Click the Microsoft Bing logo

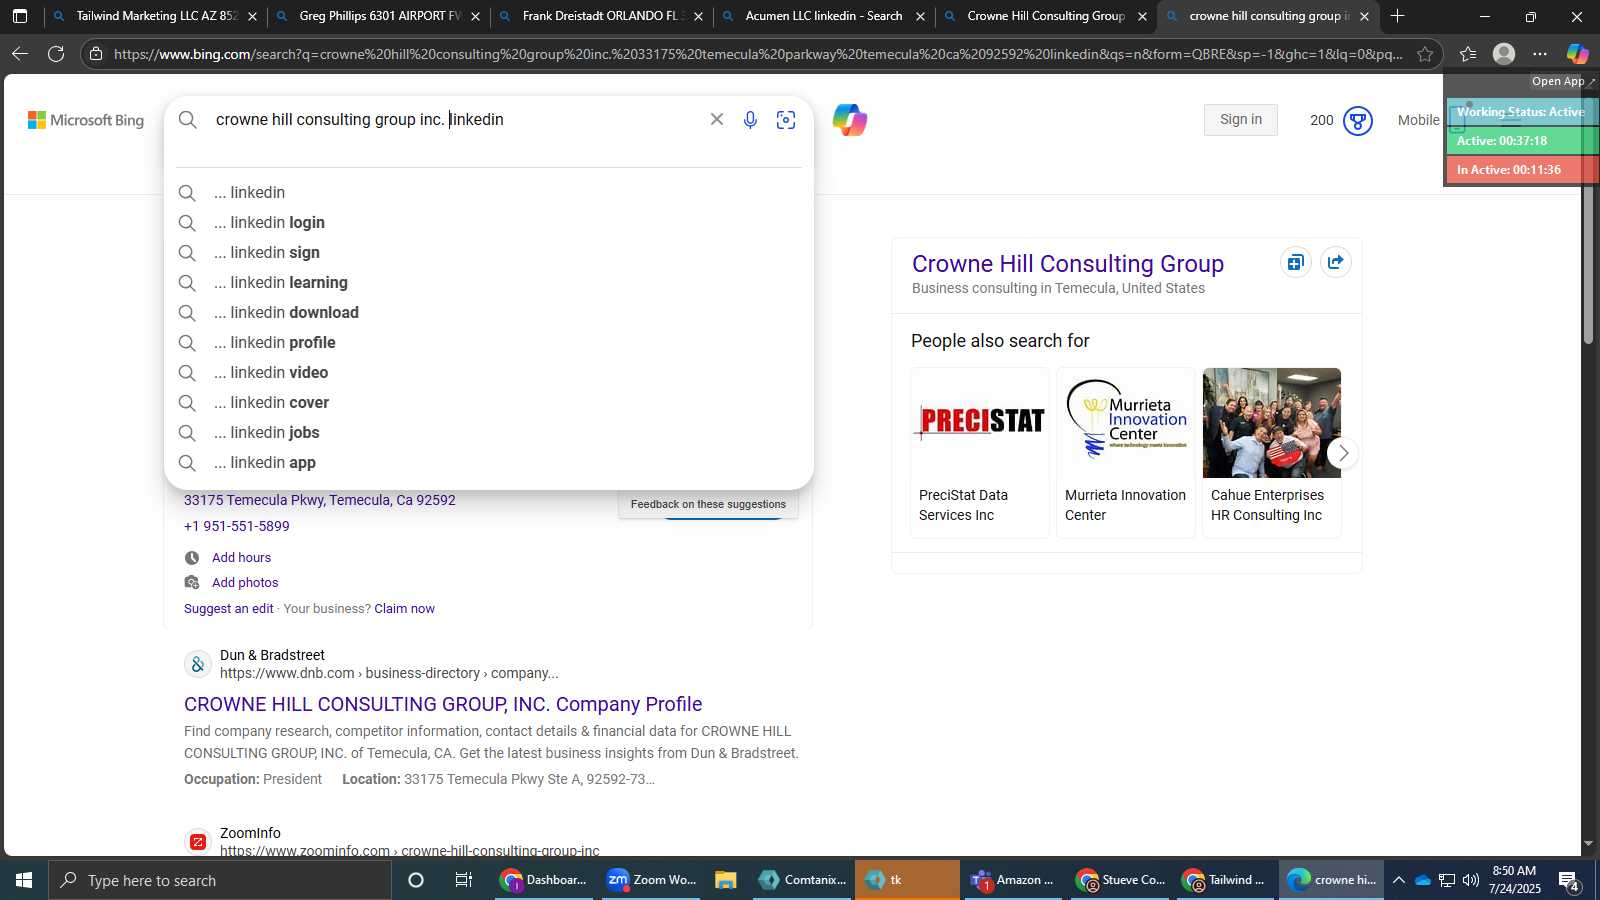point(86,120)
